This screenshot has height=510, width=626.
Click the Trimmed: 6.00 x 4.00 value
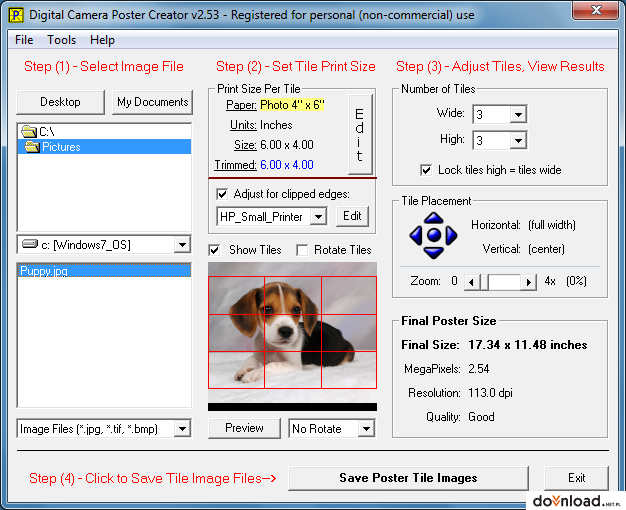pos(287,165)
